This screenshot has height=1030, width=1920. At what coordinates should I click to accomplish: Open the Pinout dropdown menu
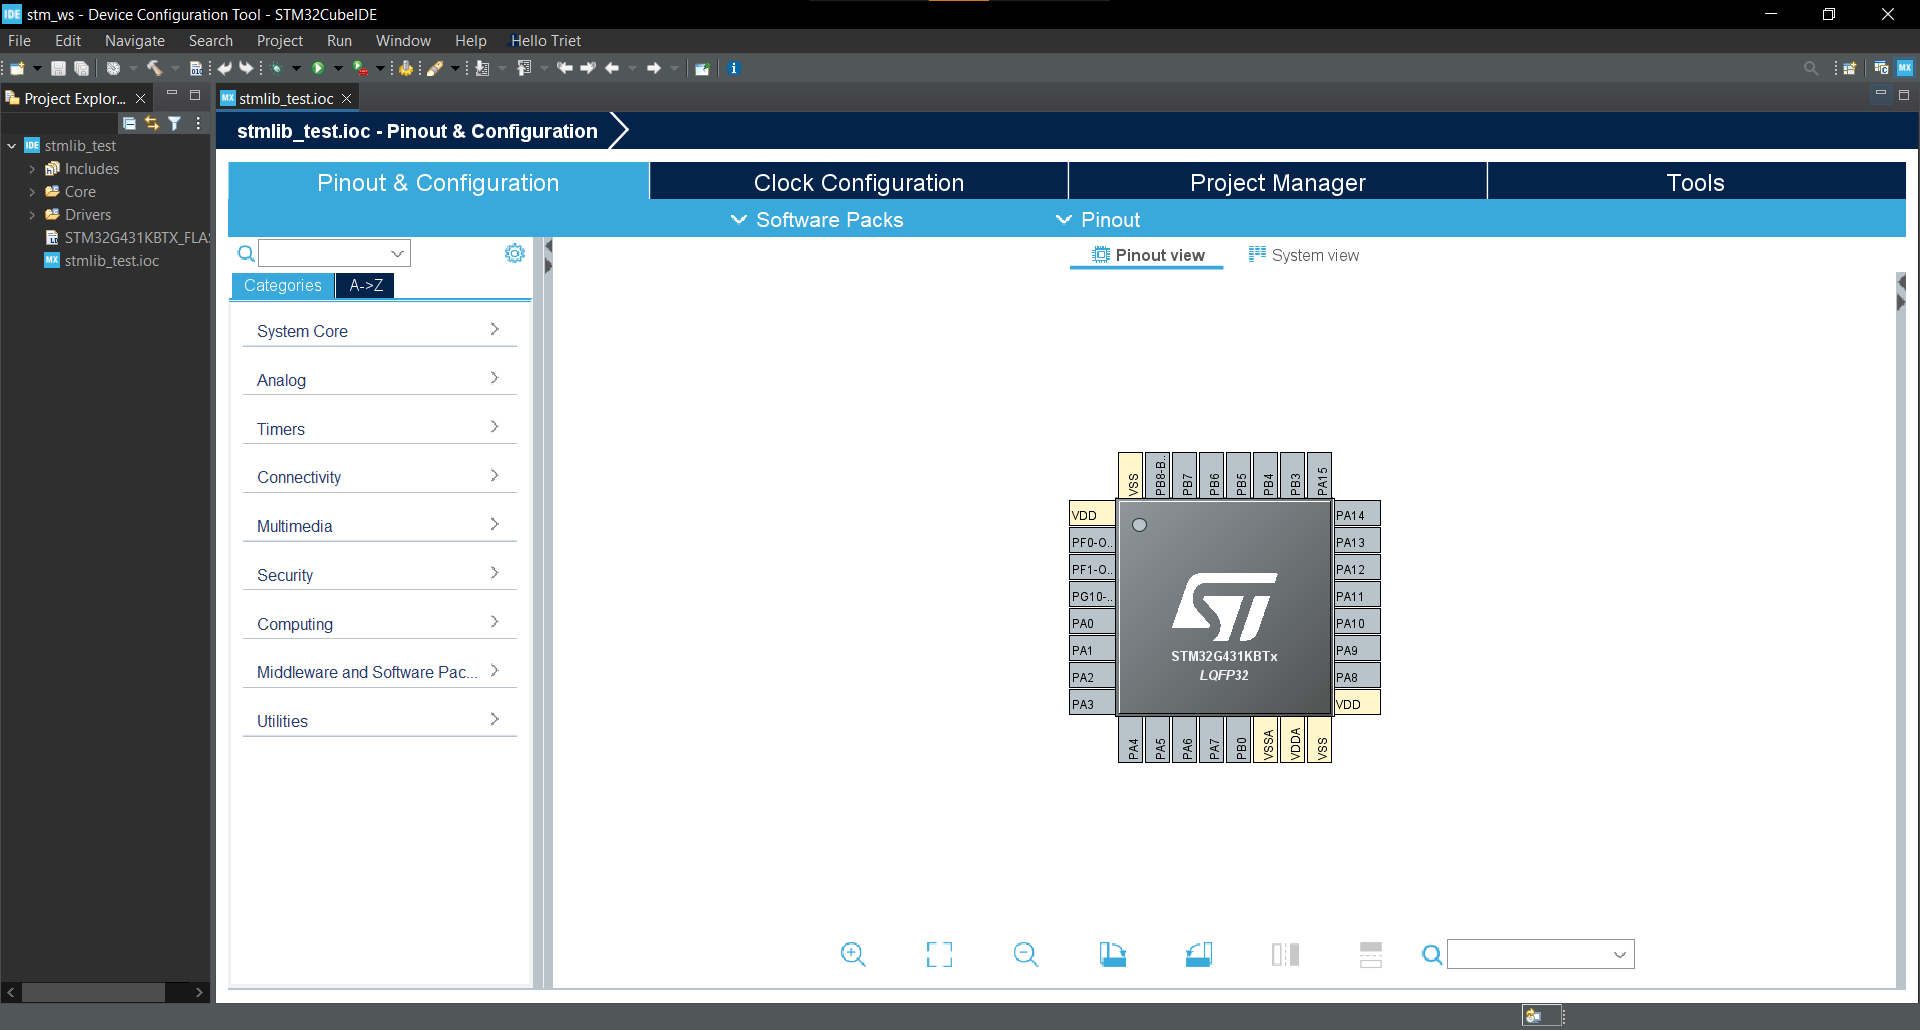[1098, 220]
